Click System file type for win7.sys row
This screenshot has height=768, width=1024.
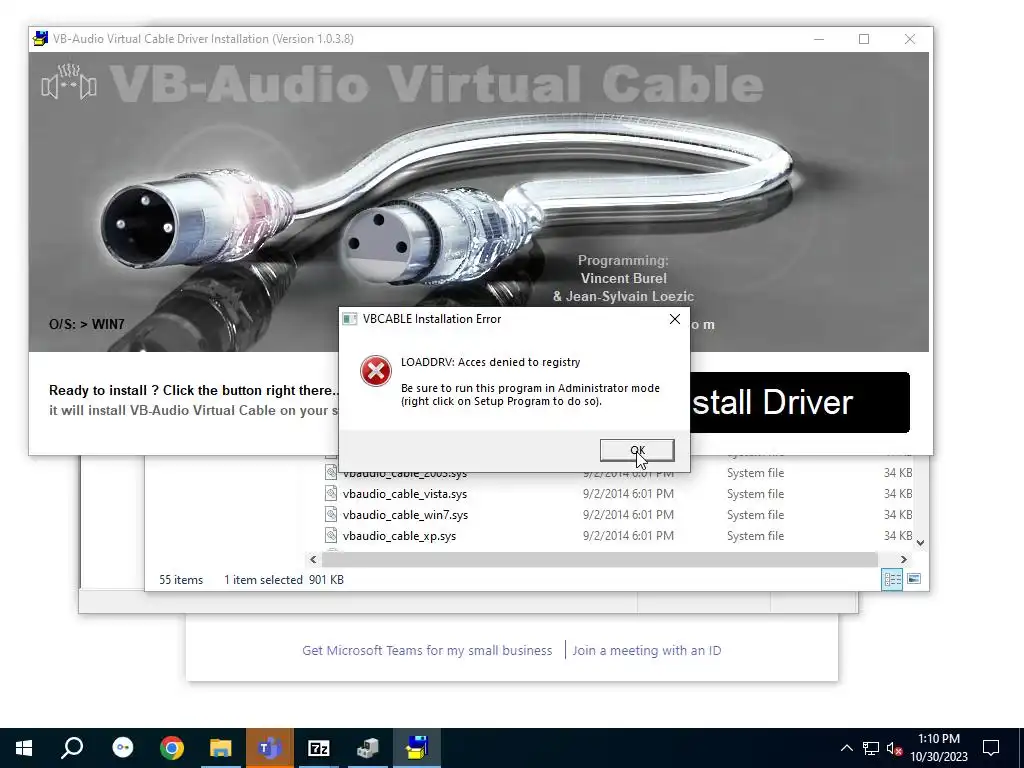click(756, 515)
